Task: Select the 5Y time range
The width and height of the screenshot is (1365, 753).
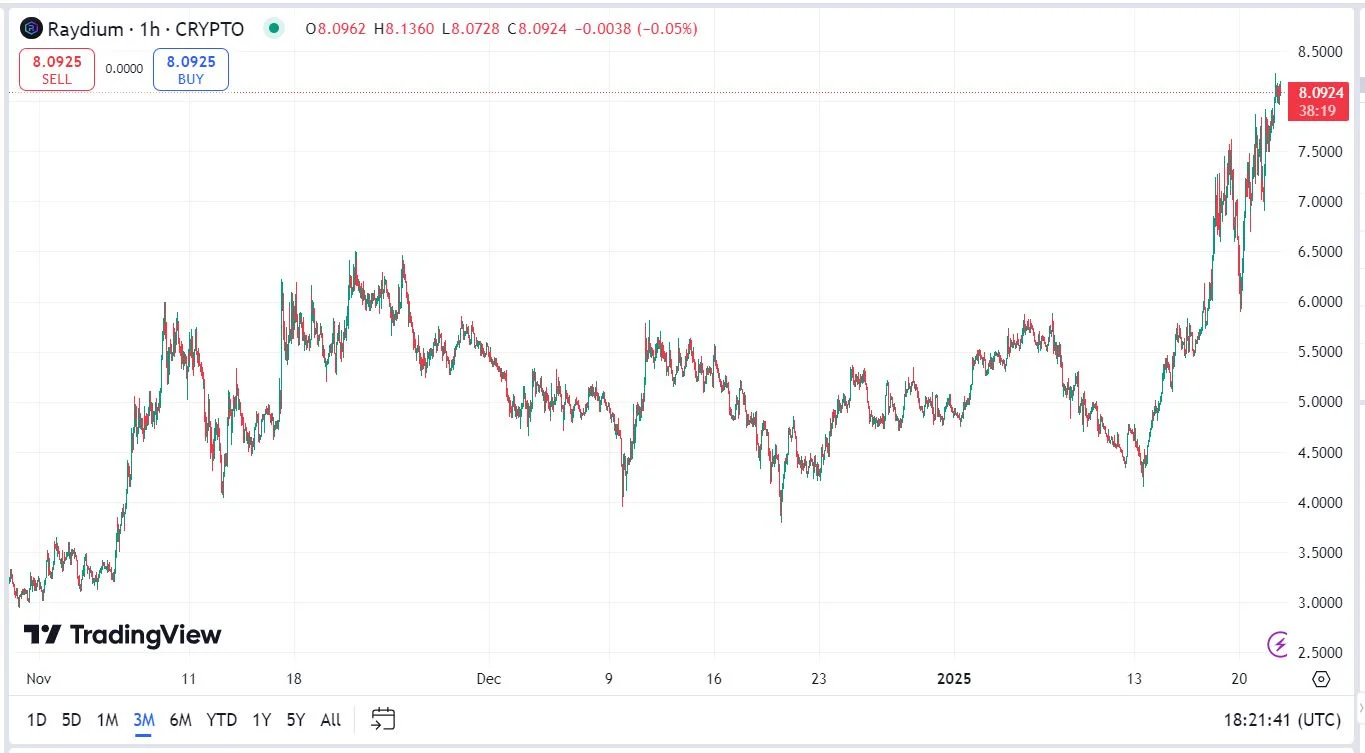Action: tap(295, 720)
